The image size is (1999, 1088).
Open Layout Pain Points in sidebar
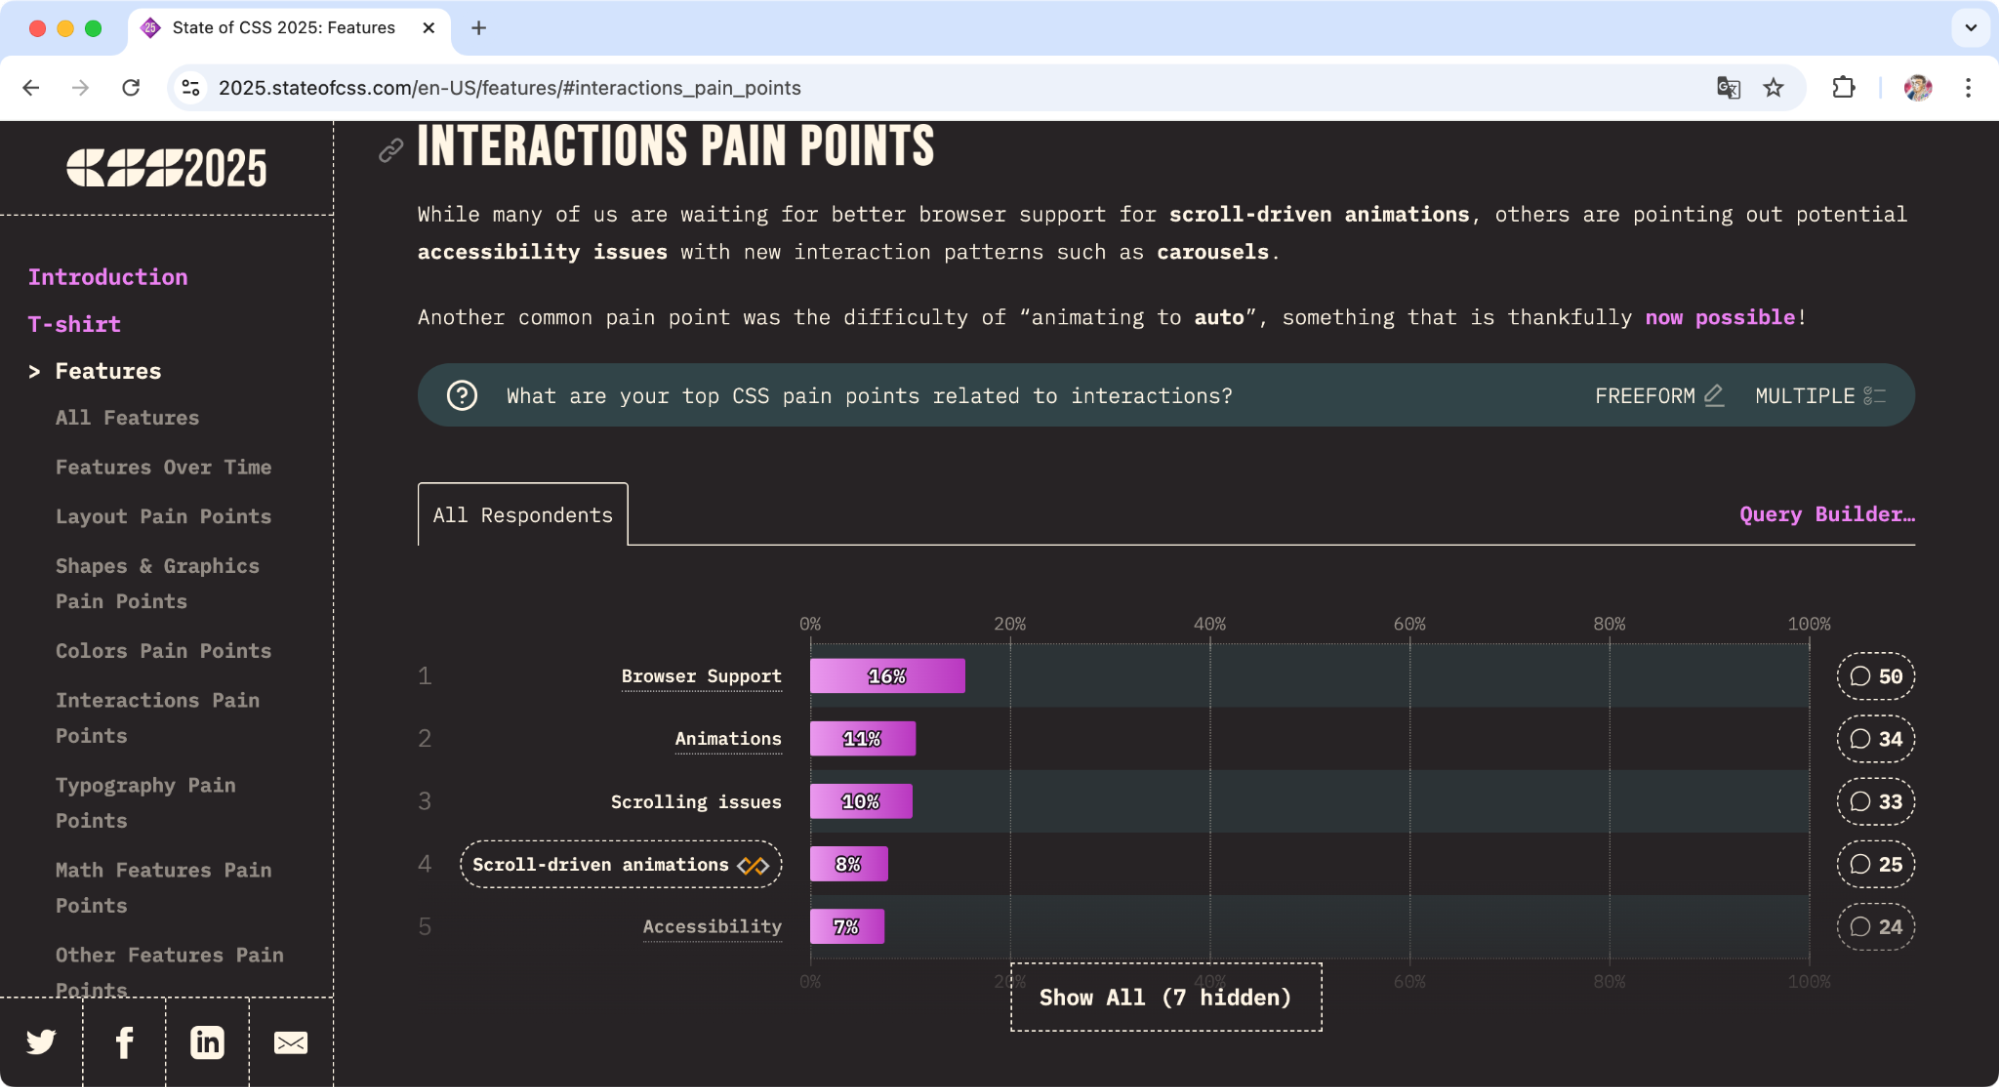163,516
